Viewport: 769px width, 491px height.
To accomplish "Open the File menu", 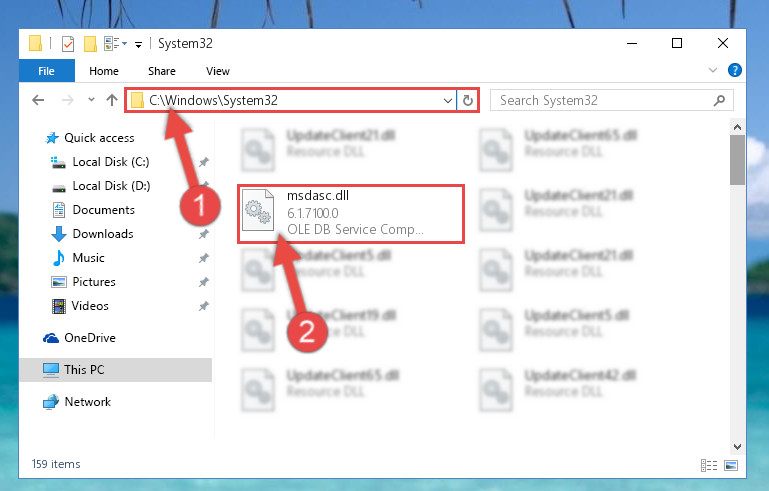I will click(x=47, y=71).
